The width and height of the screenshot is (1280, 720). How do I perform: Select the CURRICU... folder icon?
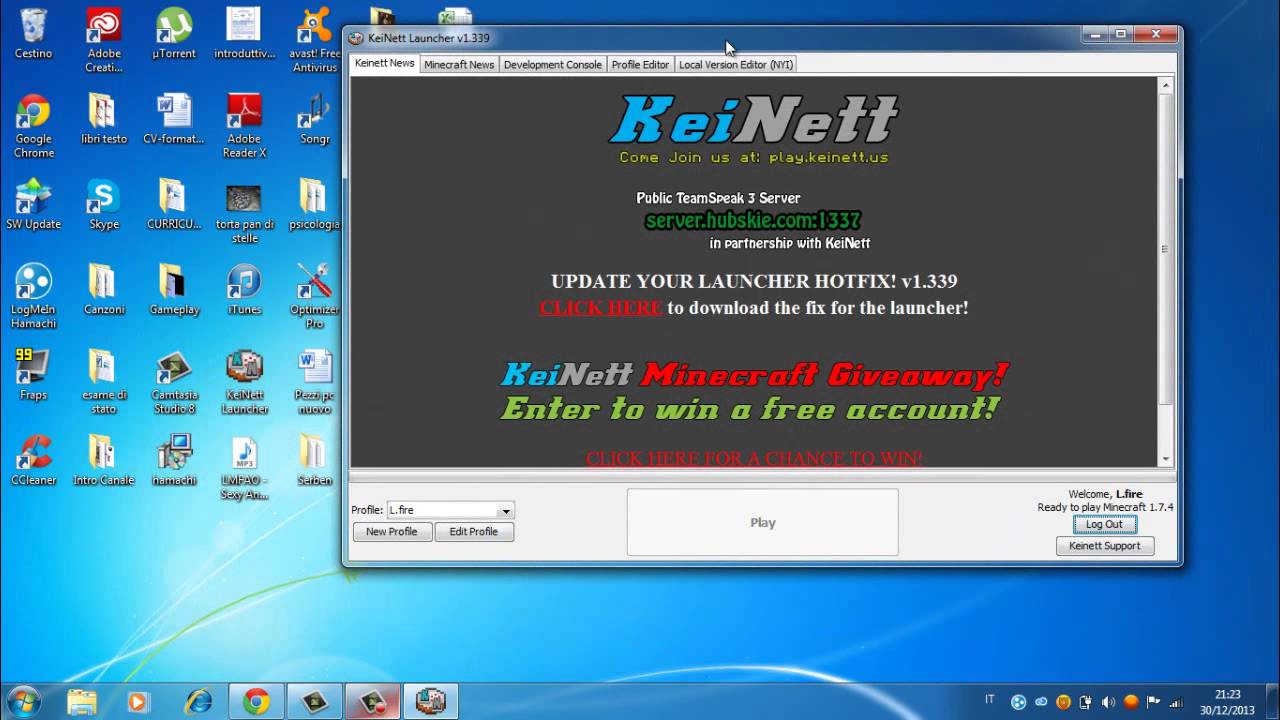click(x=174, y=204)
